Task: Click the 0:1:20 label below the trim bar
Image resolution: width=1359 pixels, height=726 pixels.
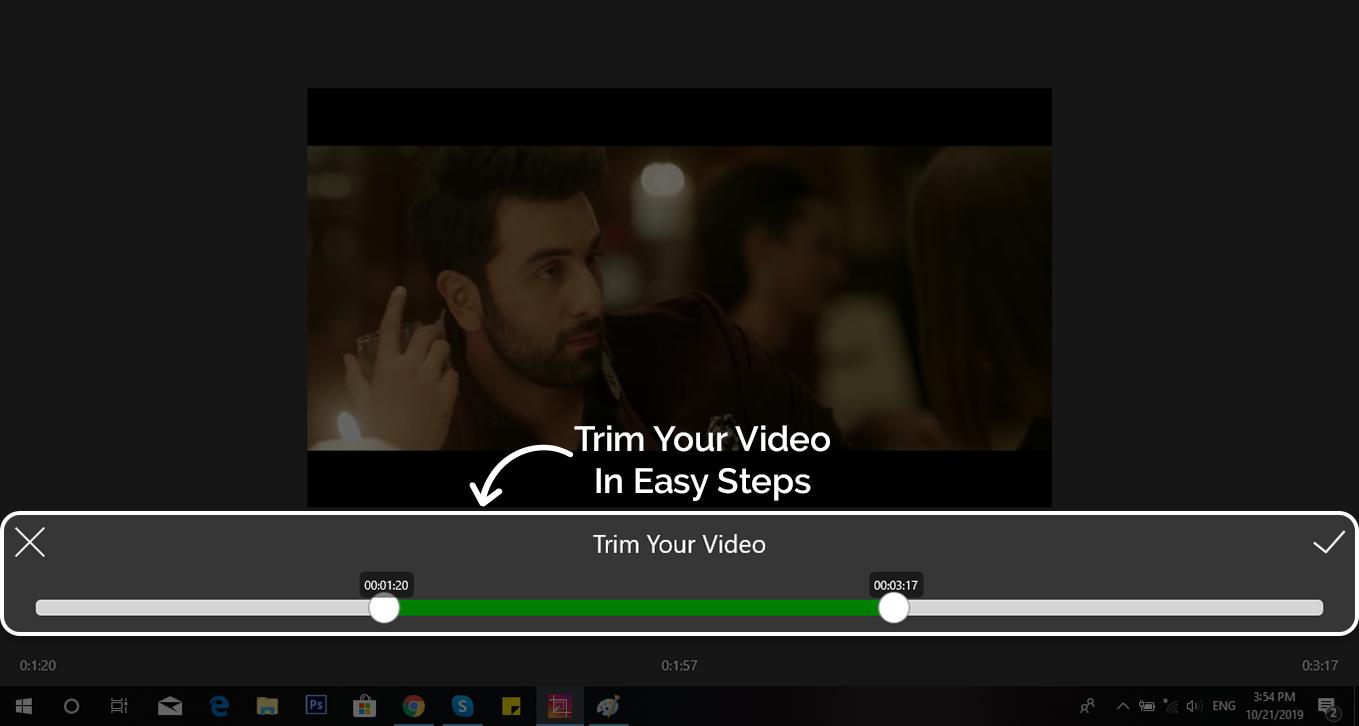Action: (38, 666)
